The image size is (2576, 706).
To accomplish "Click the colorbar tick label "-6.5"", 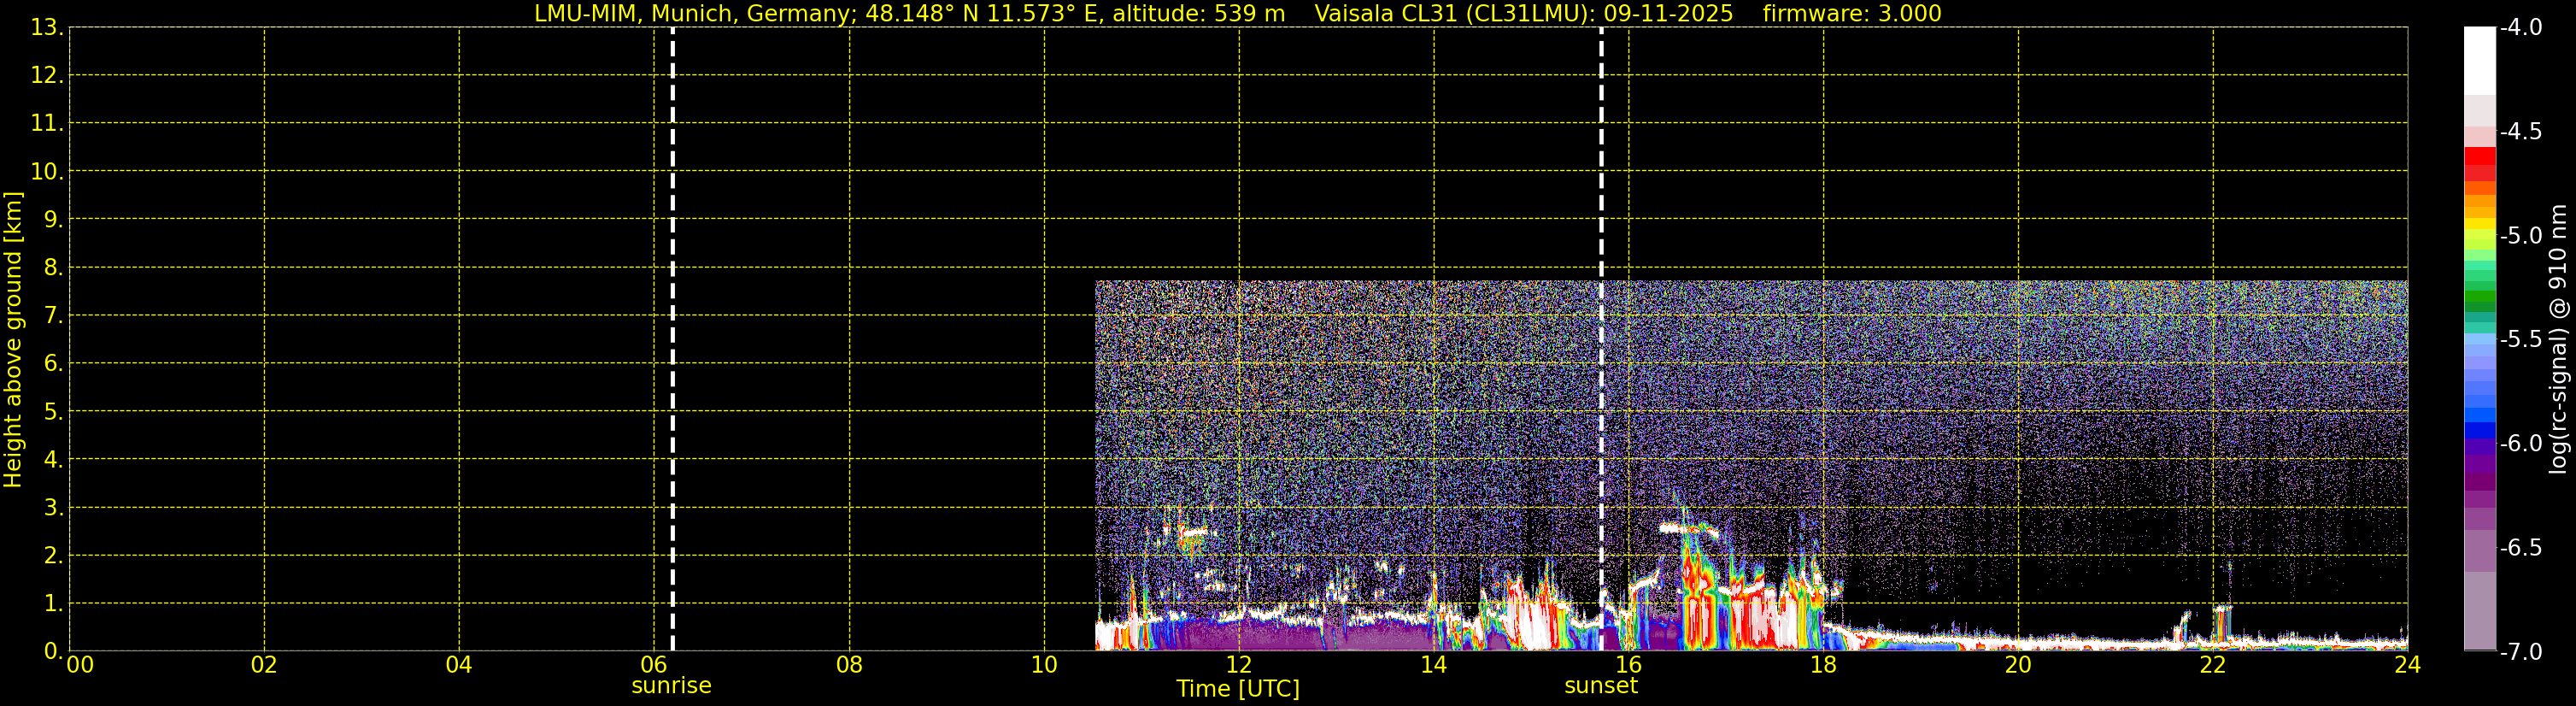I will pos(2521,548).
